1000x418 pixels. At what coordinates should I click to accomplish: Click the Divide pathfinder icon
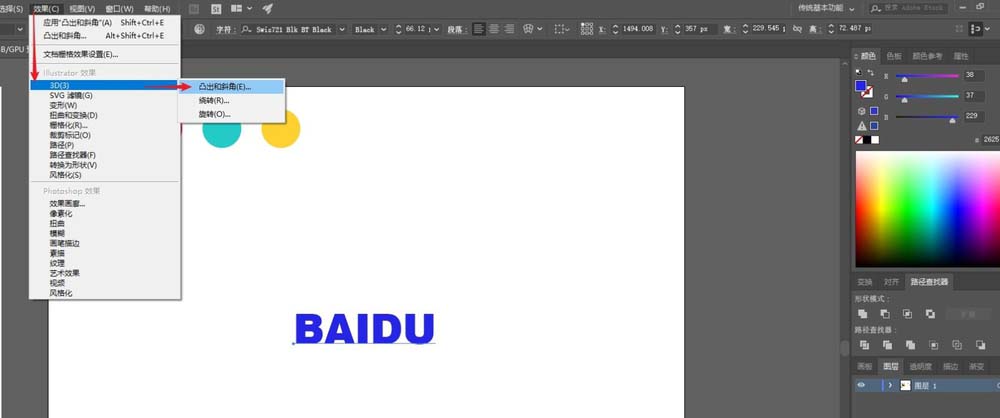864,345
